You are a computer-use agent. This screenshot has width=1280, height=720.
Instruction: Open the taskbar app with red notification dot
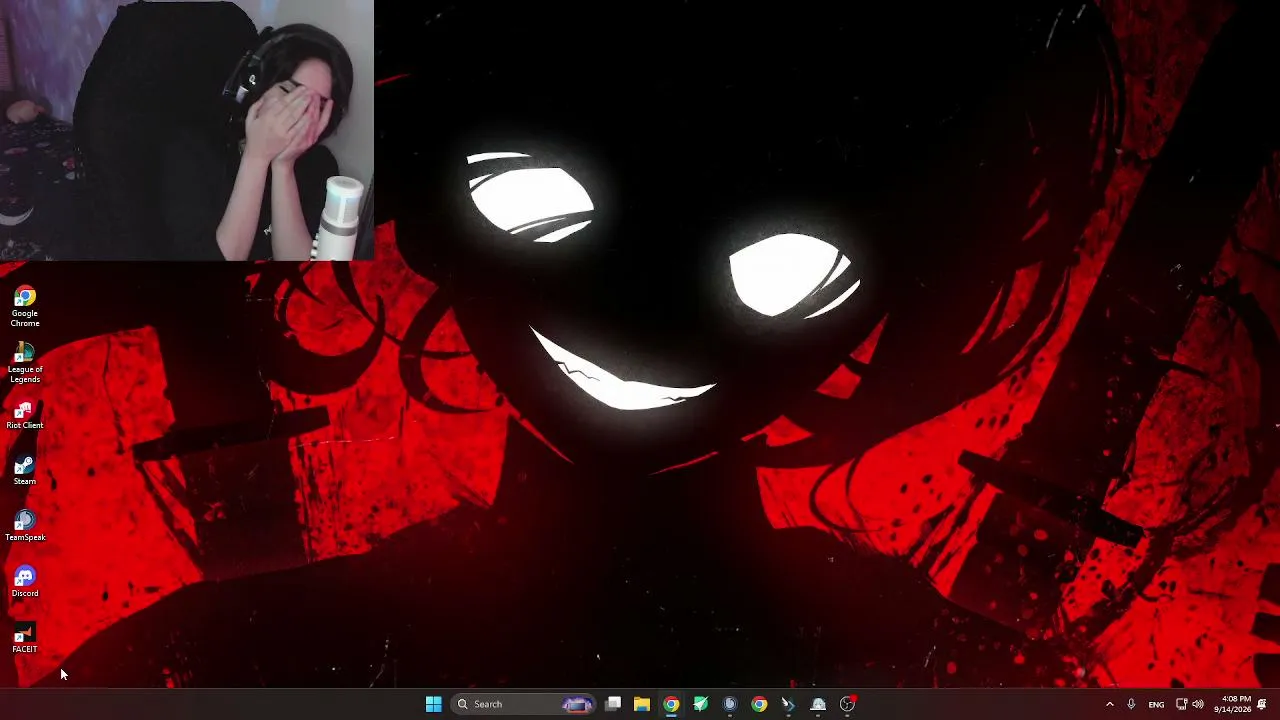pos(847,704)
